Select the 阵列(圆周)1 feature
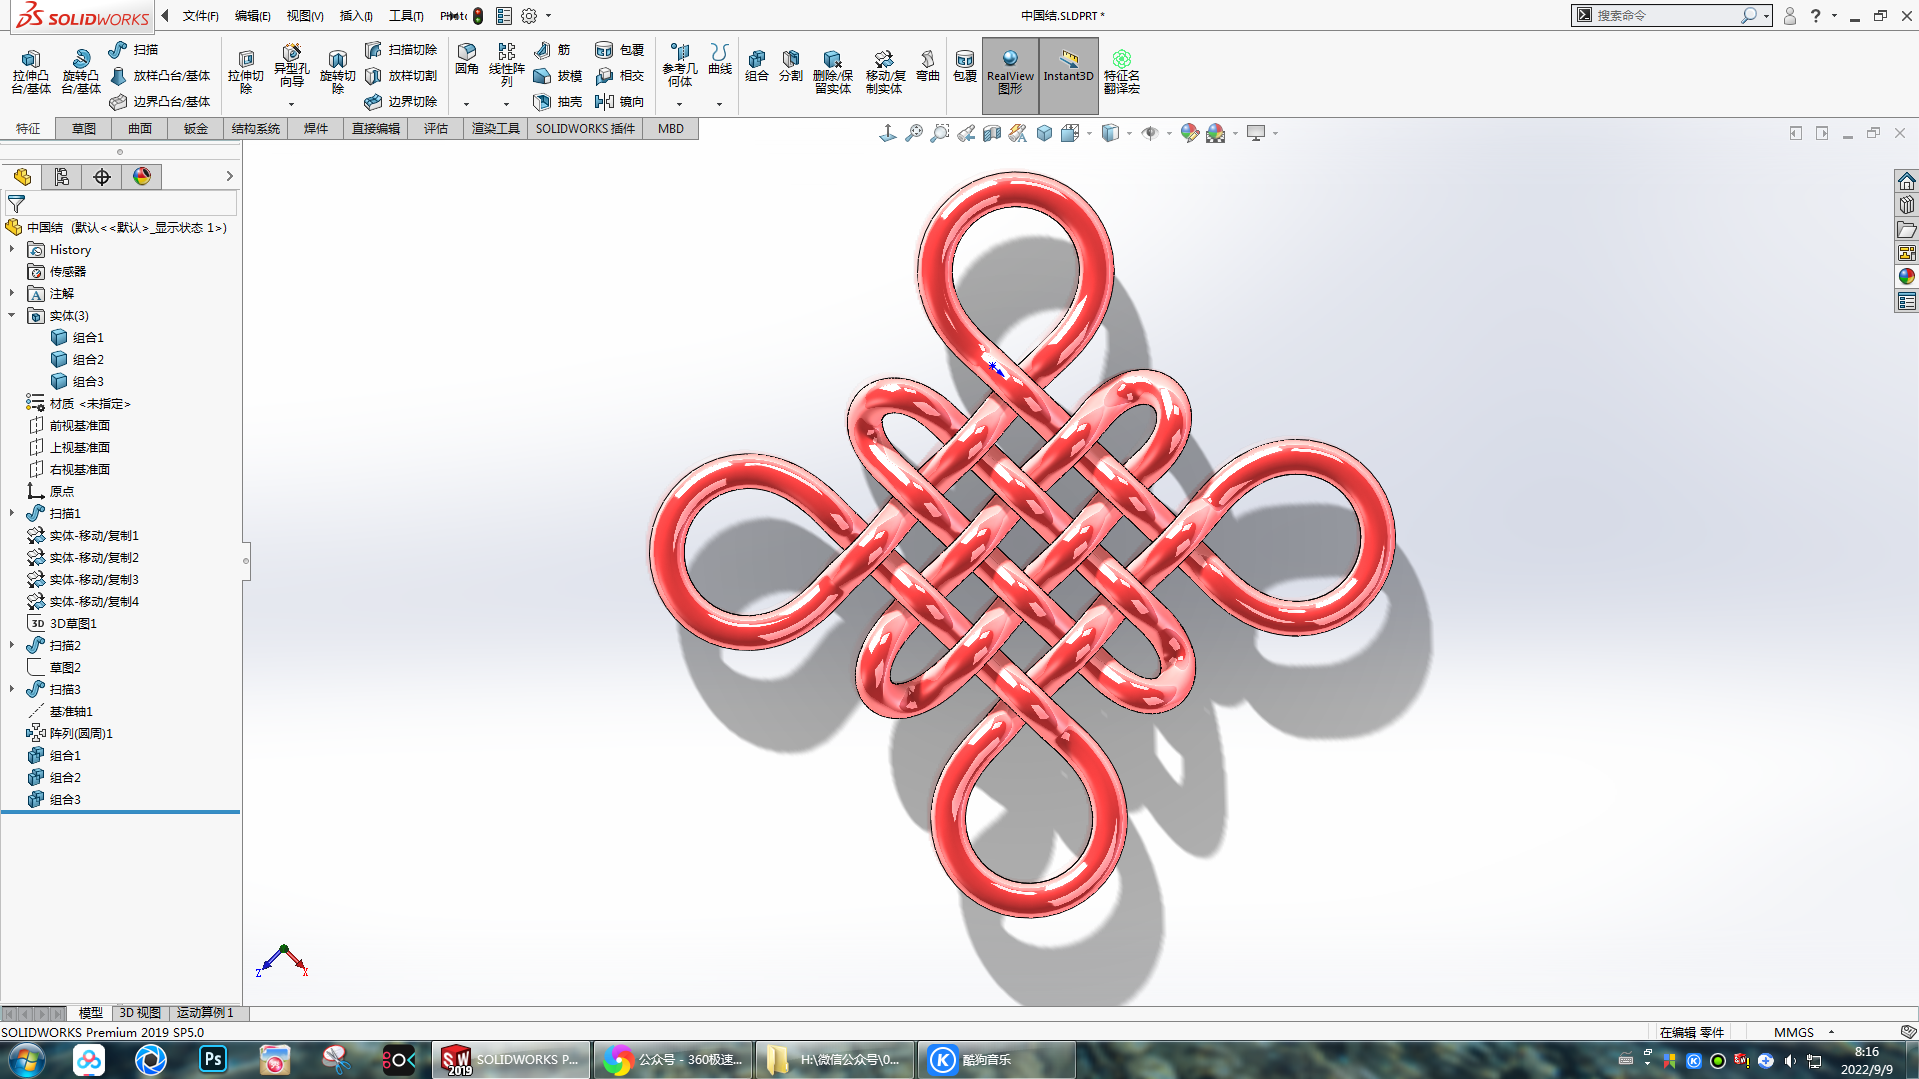 [70, 733]
